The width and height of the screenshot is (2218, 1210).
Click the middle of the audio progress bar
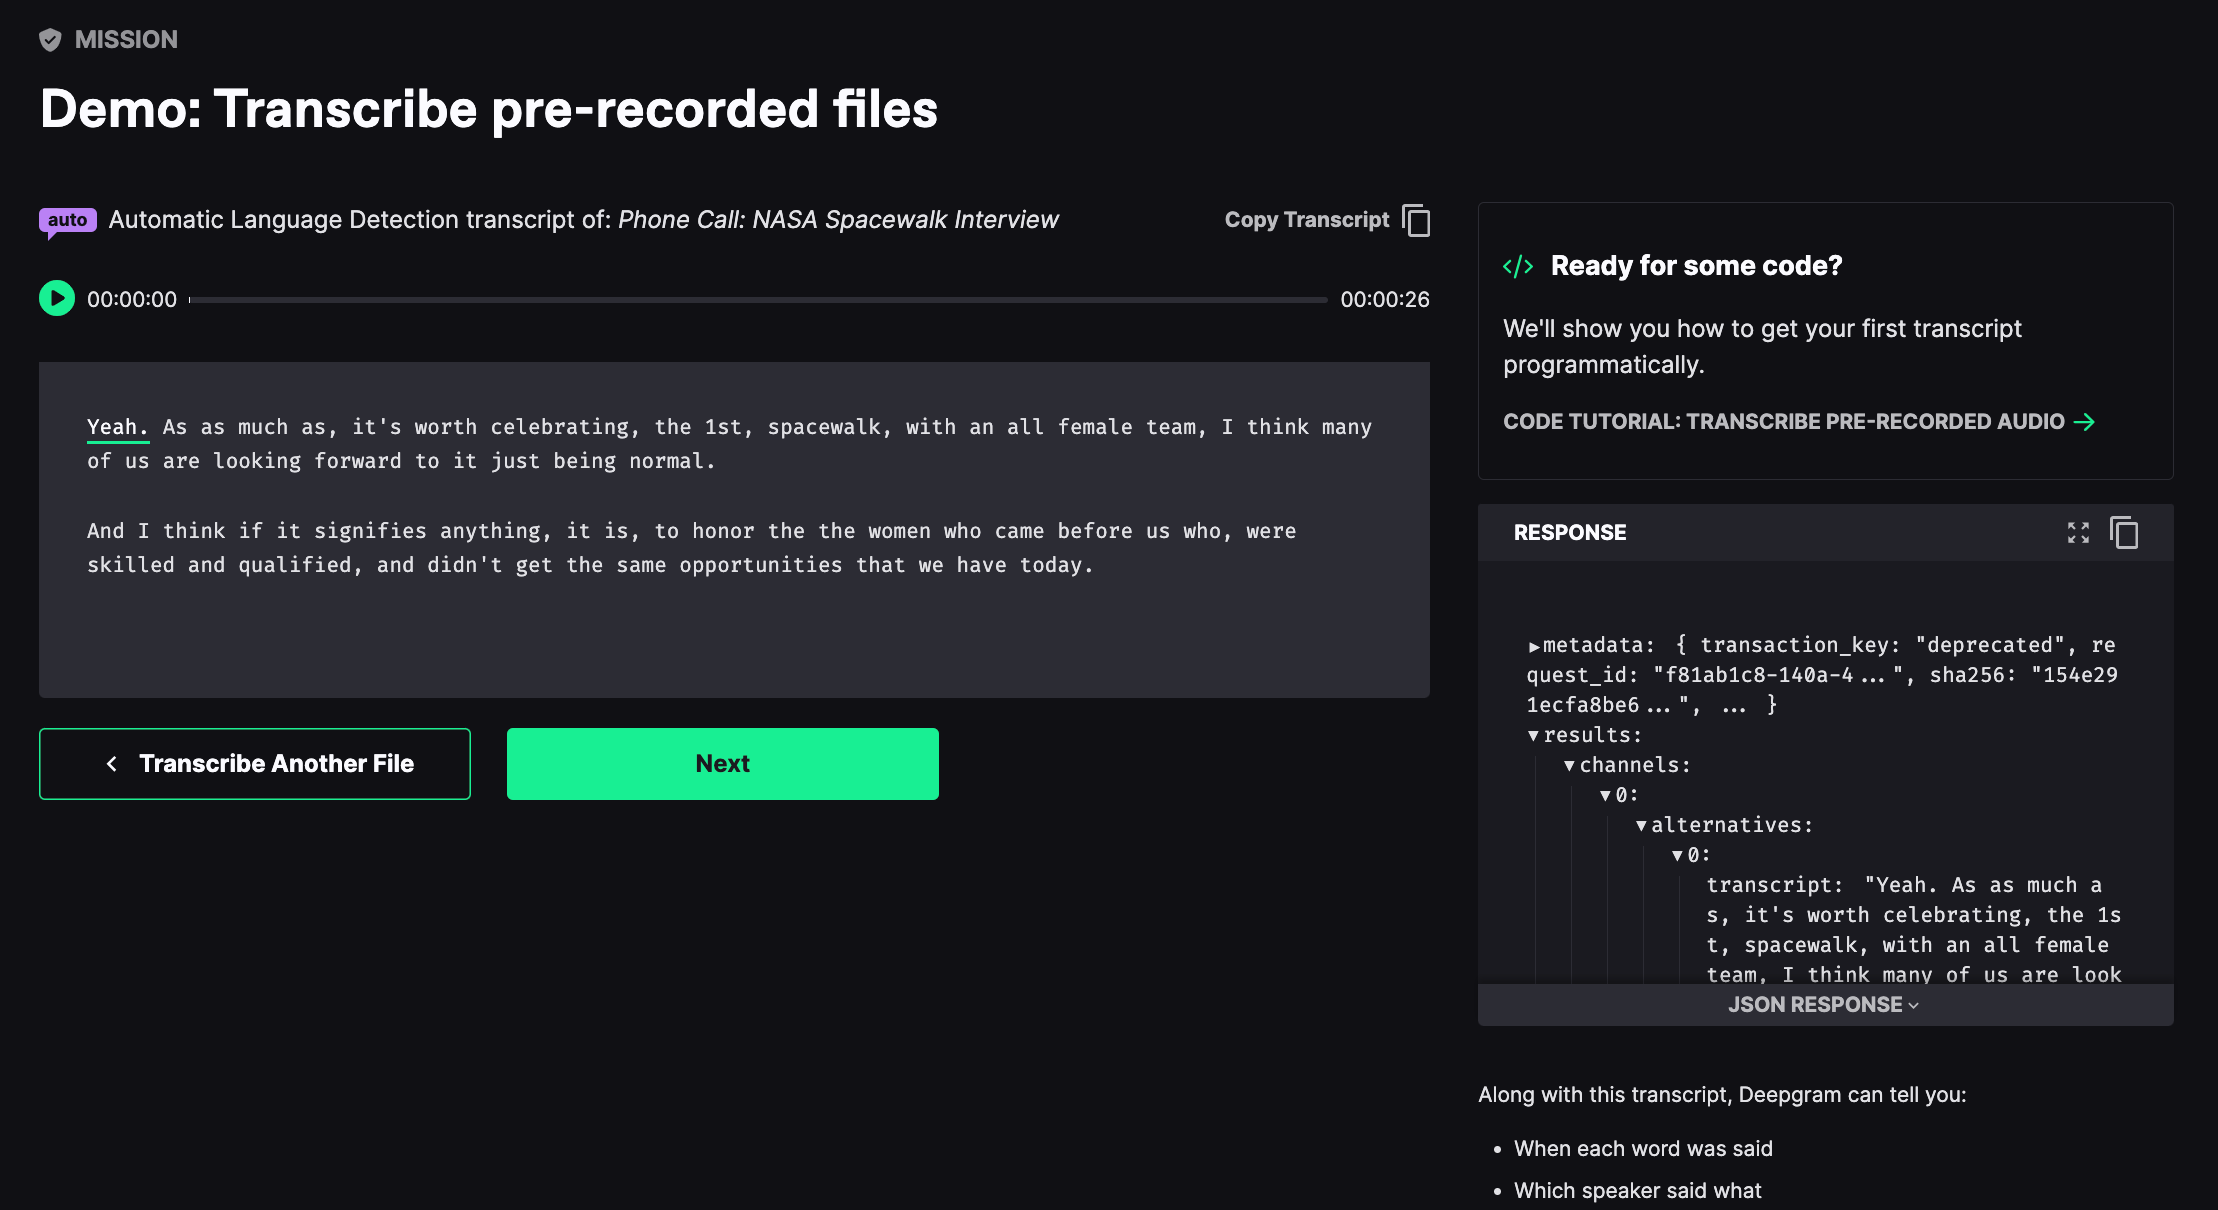[758, 299]
